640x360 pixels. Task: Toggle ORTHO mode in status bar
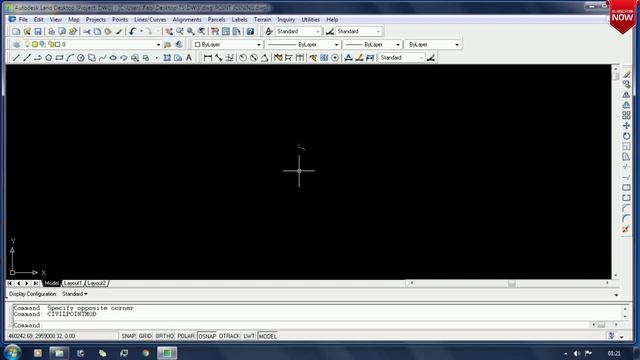(x=164, y=336)
